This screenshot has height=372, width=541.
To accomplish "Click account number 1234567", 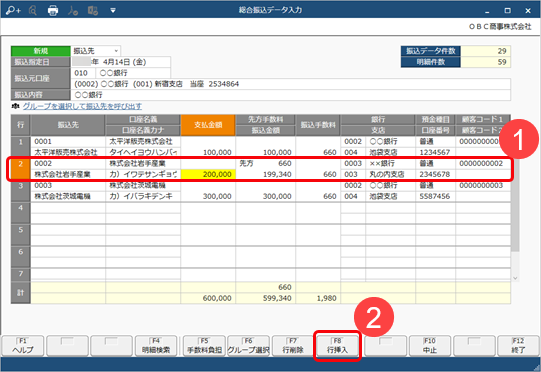I will coord(435,152).
